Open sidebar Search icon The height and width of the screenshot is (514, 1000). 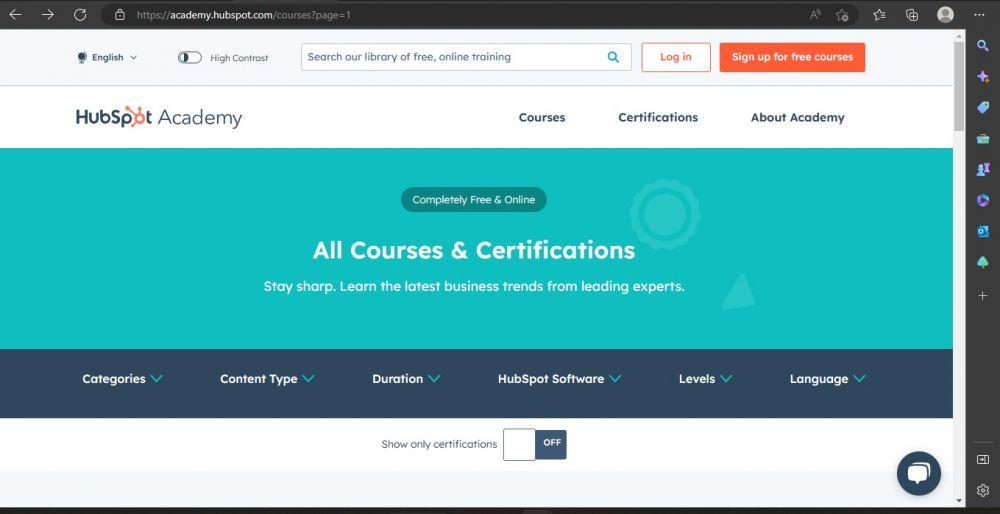(983, 45)
